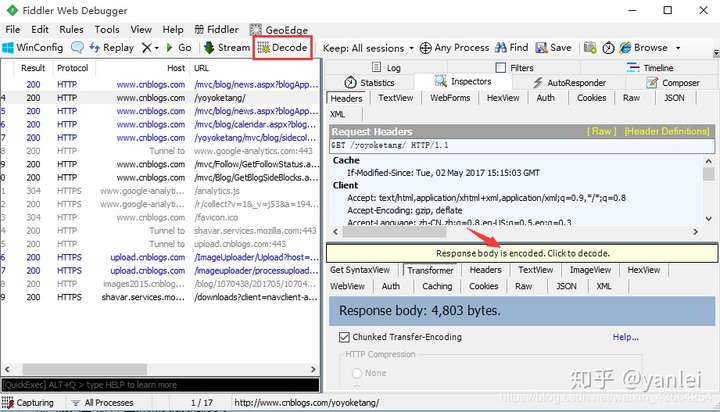Open the File menu
Image resolution: width=720 pixels, height=412 pixels.
[x=13, y=30]
